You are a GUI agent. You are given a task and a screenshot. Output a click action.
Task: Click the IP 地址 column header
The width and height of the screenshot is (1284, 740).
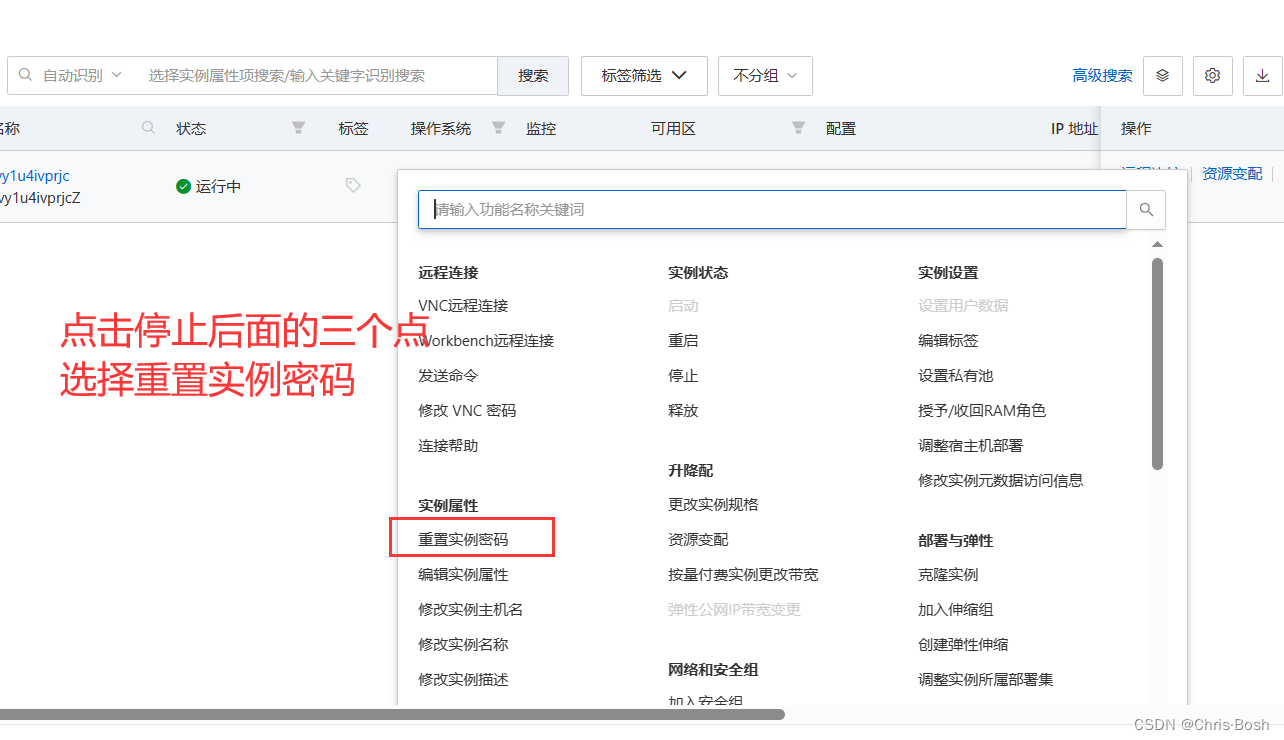pyautogui.click(x=1075, y=128)
